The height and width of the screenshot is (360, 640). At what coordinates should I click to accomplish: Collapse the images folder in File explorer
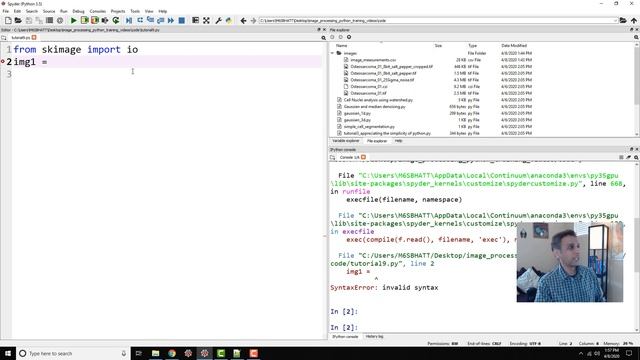(332, 53)
